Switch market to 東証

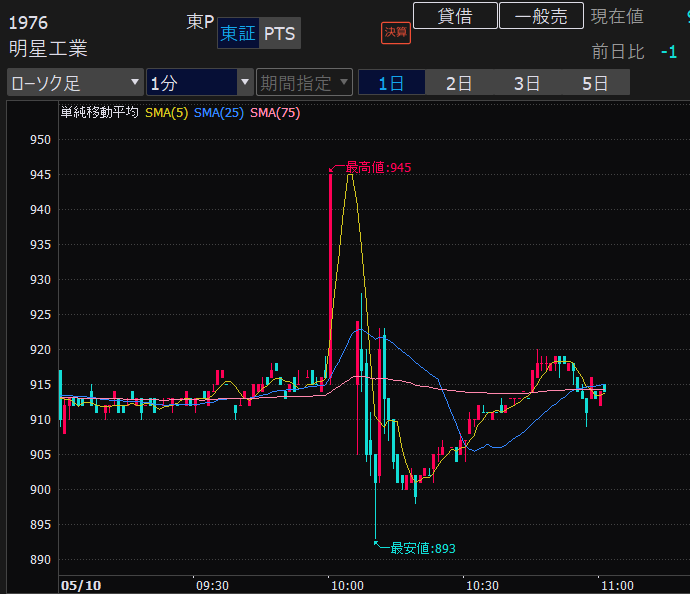tap(238, 33)
